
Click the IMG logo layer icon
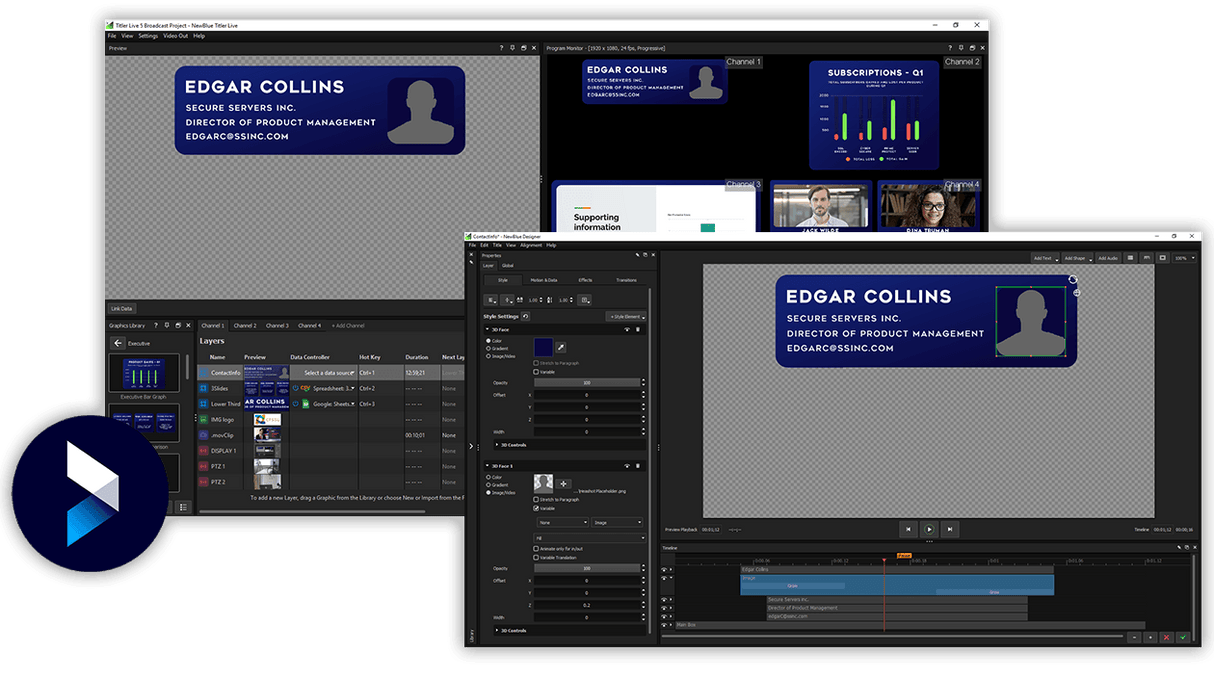203,419
